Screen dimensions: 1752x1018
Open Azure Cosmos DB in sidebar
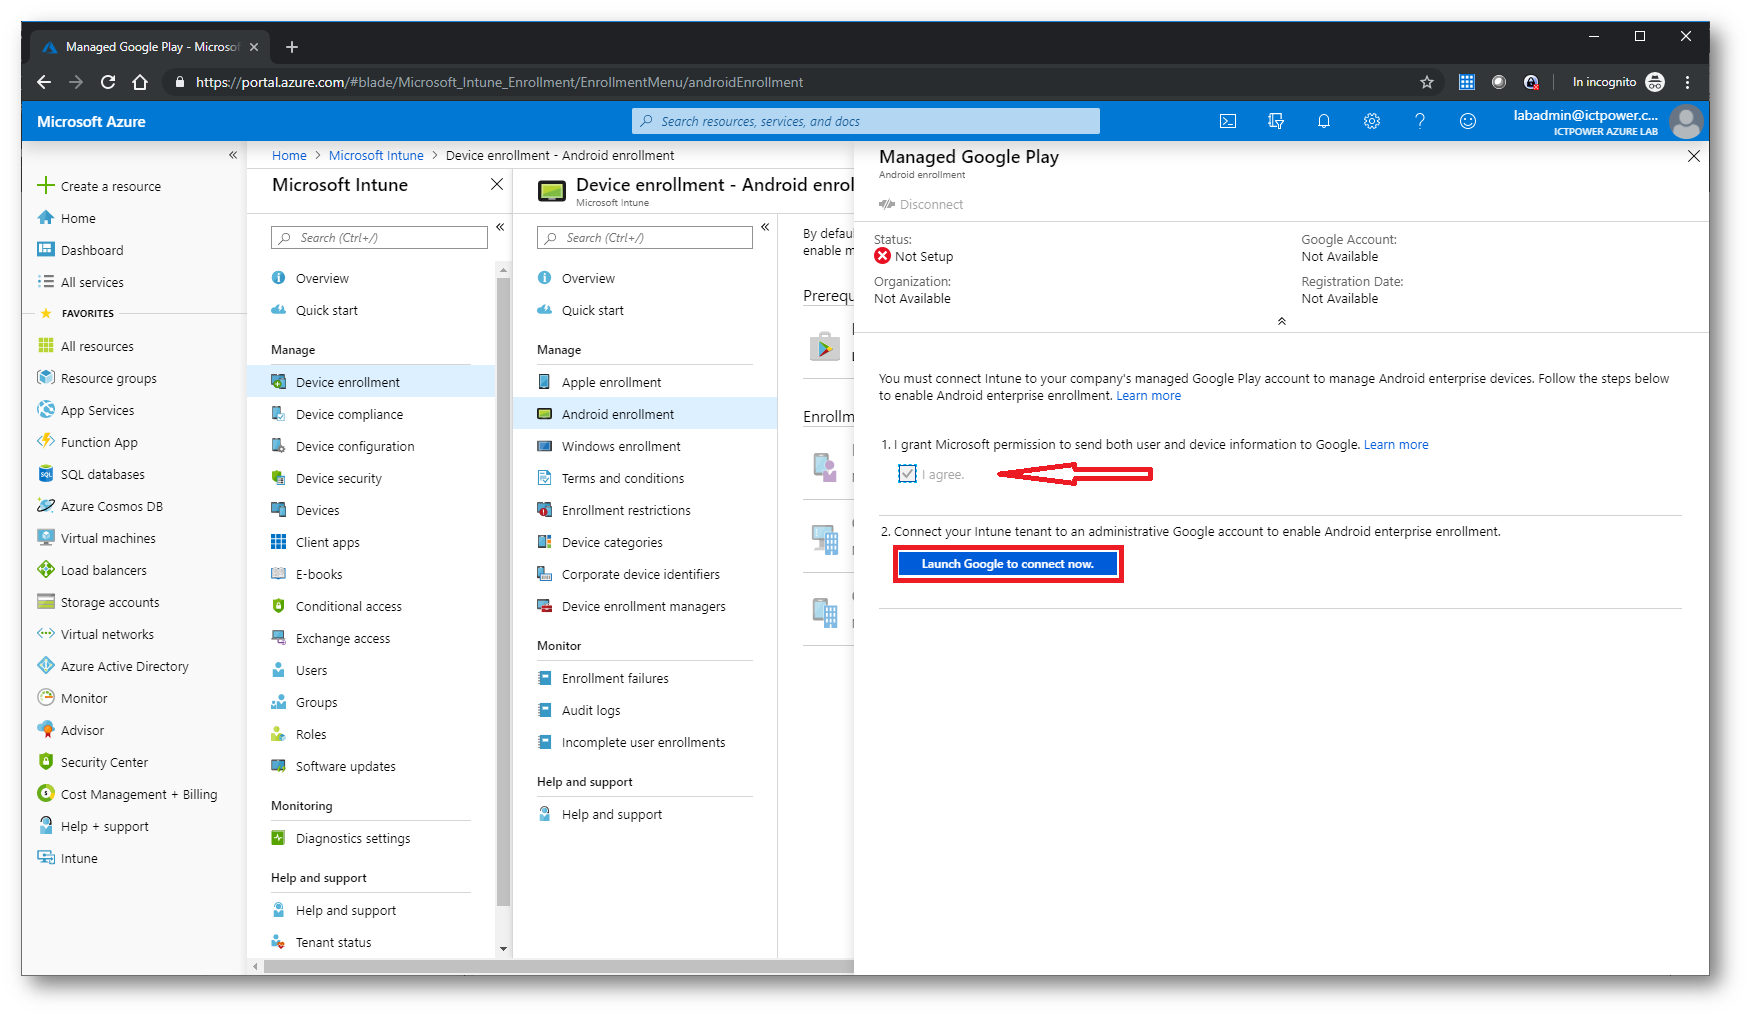tap(111, 506)
